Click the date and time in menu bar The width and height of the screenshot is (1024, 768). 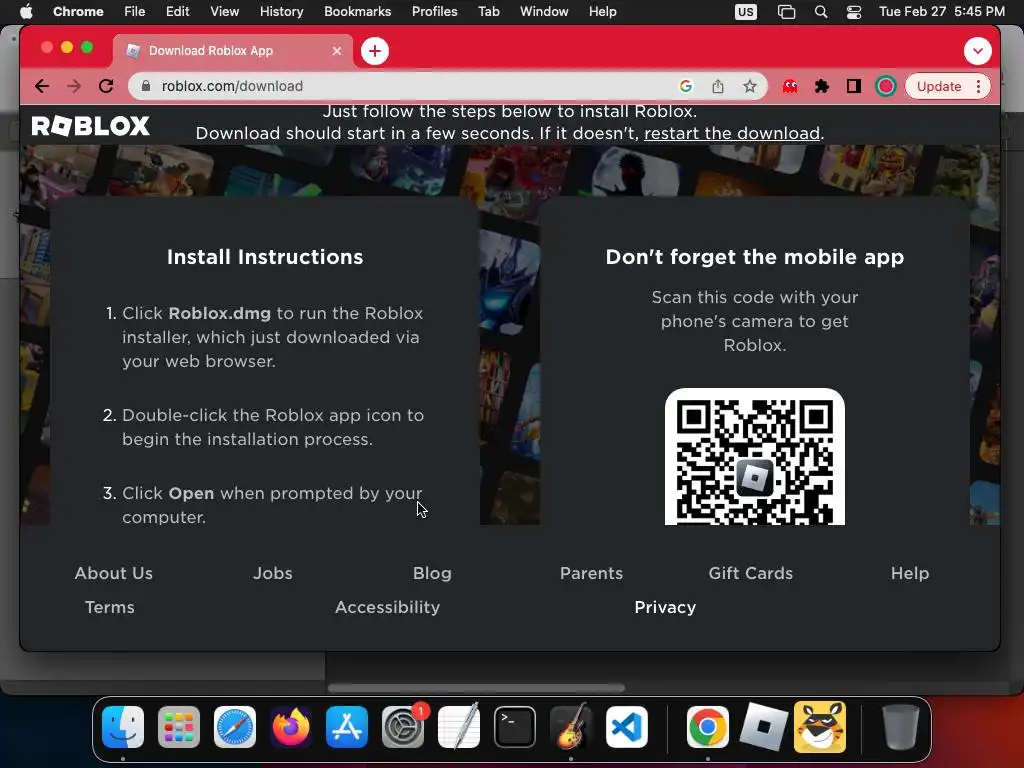pos(942,12)
